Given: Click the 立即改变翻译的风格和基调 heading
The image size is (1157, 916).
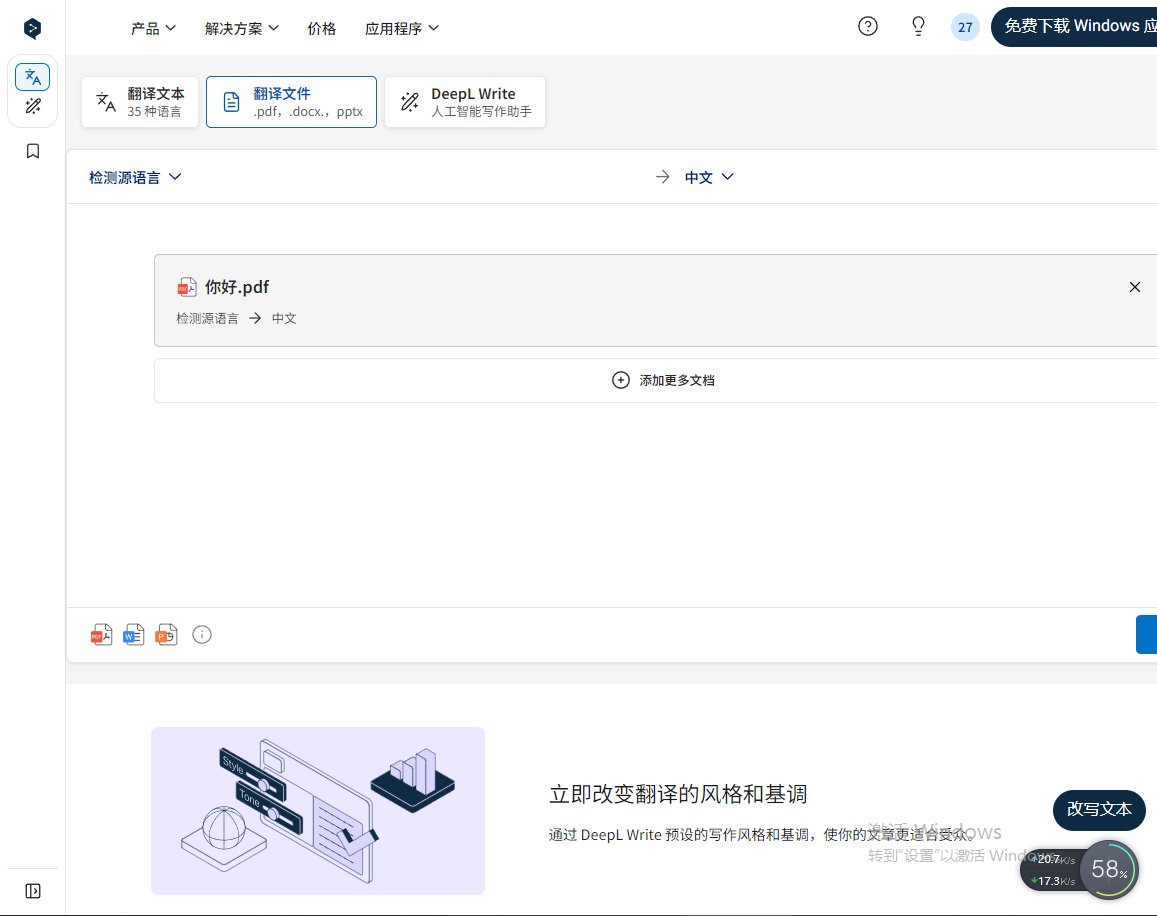Looking at the screenshot, I should 678,794.
